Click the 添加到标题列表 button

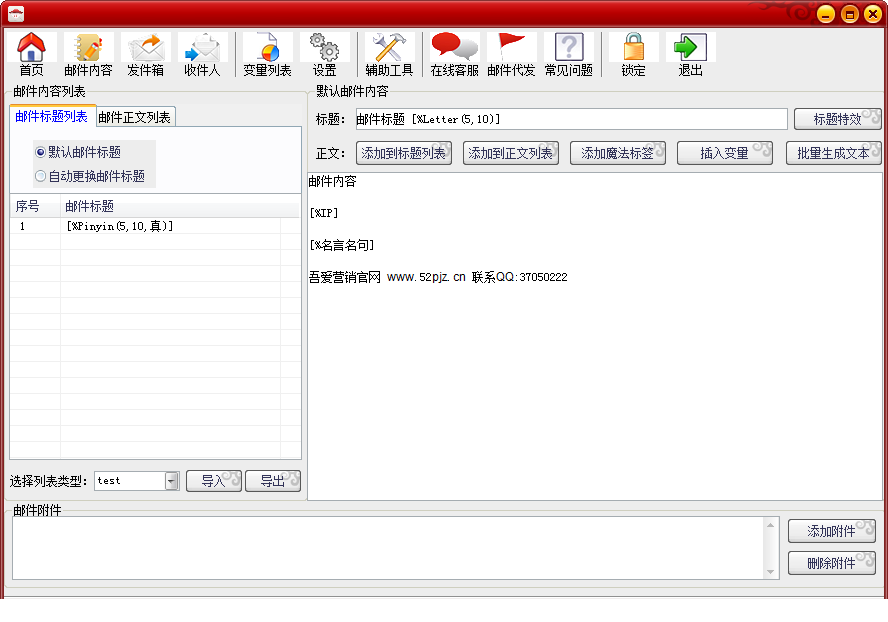coord(404,153)
